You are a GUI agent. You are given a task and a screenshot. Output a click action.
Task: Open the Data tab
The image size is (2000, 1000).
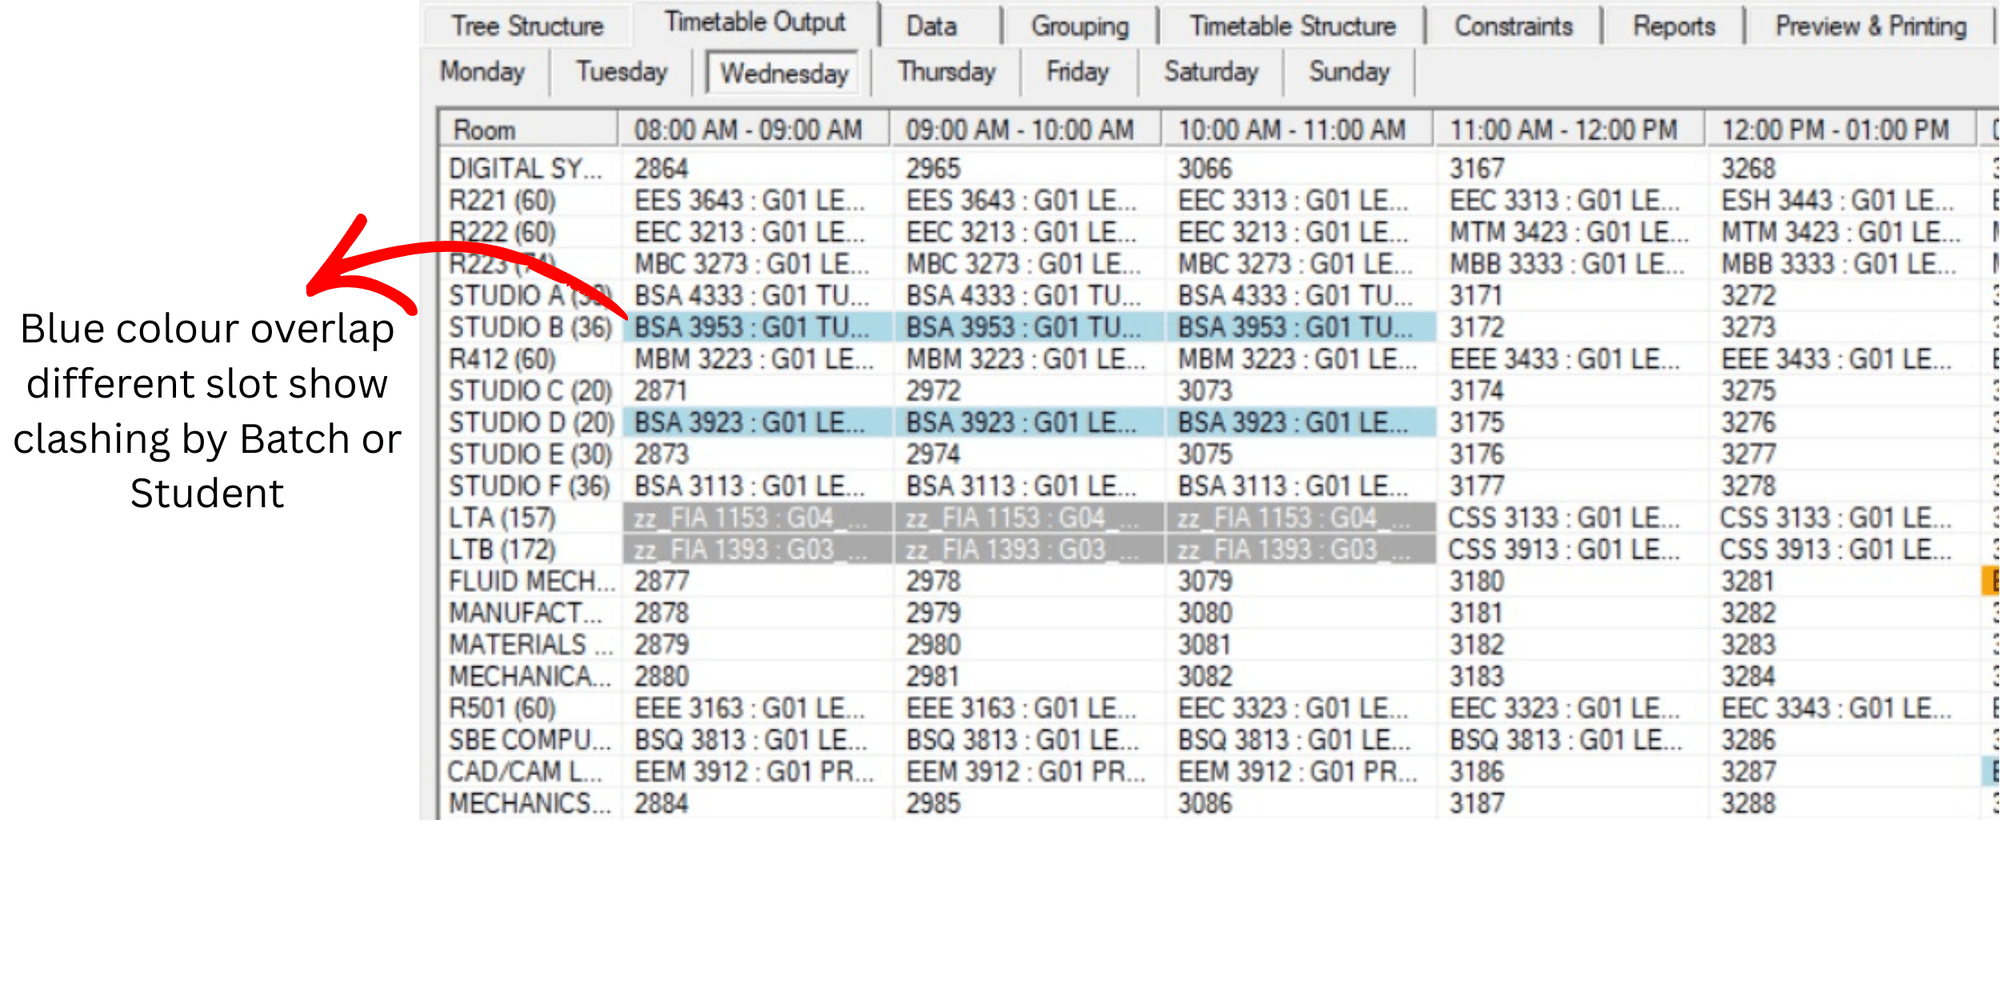point(932,26)
